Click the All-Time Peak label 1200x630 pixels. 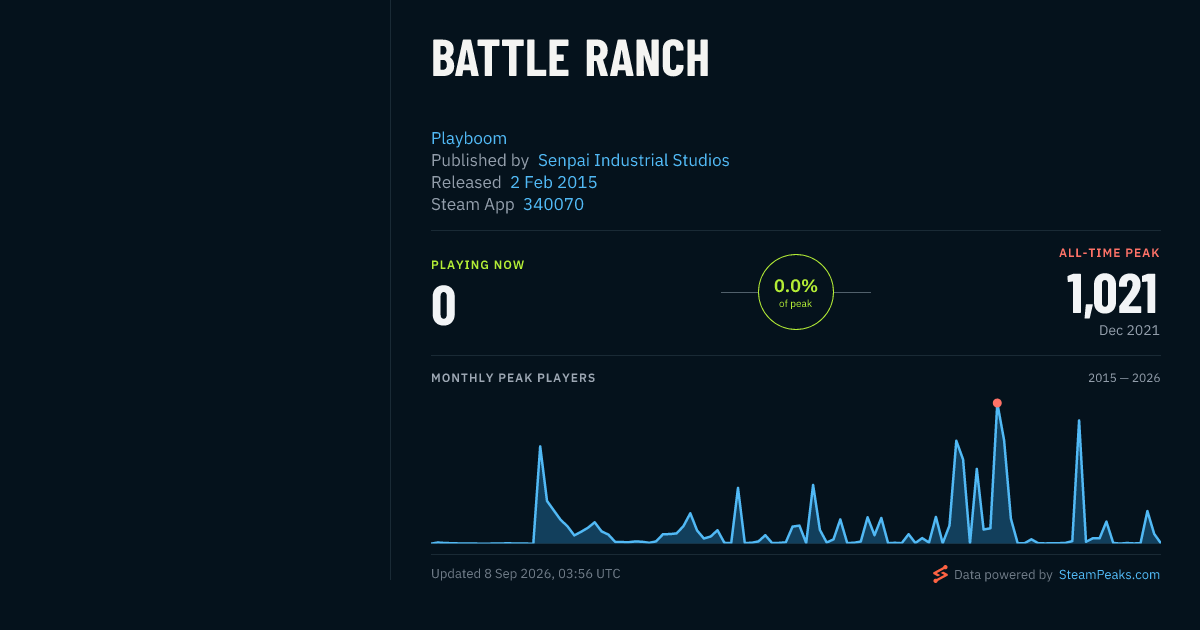1109,253
